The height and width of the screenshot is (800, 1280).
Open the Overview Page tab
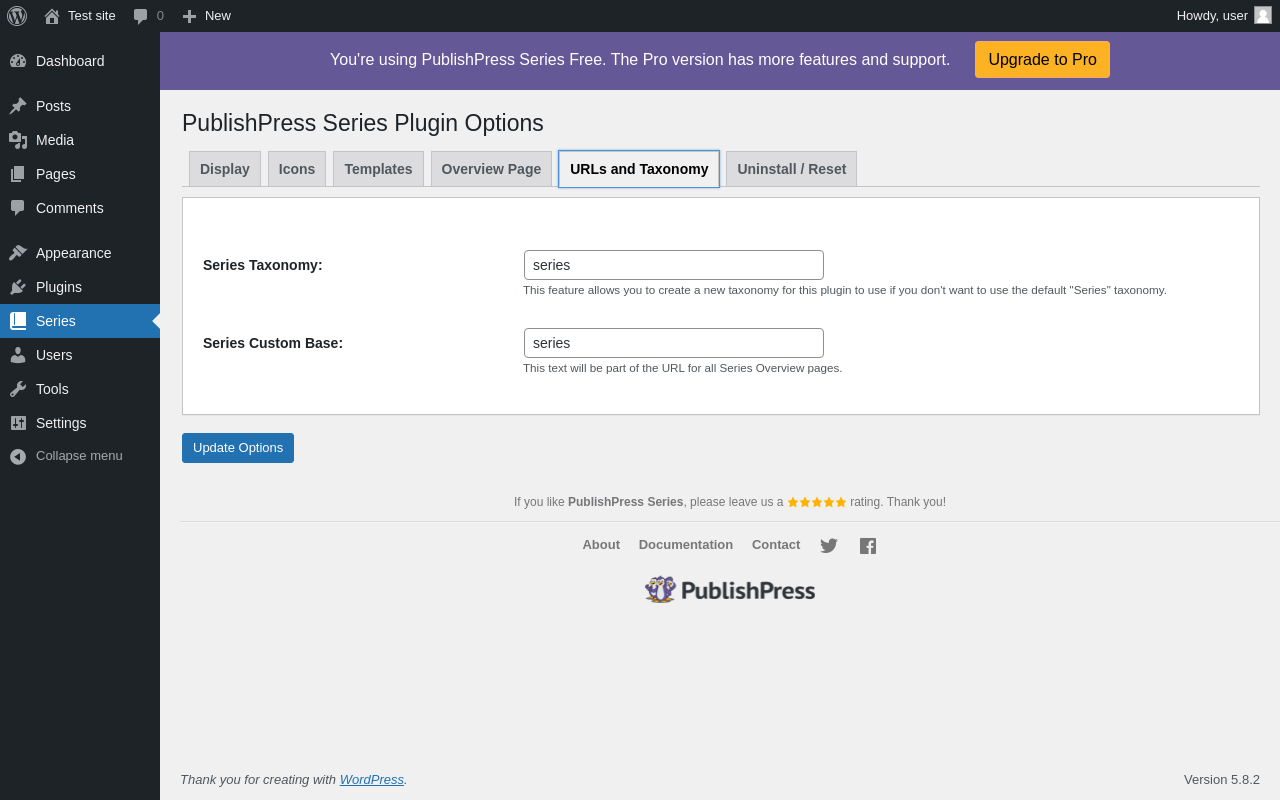tap(491, 169)
